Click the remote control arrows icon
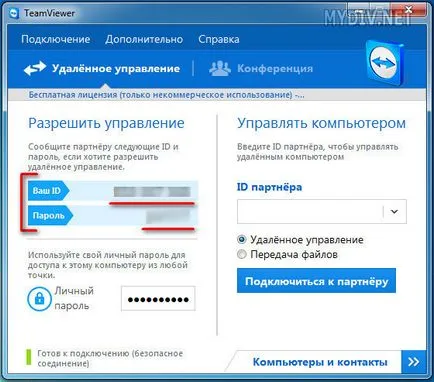This screenshot has width=434, height=382. [x=35, y=68]
